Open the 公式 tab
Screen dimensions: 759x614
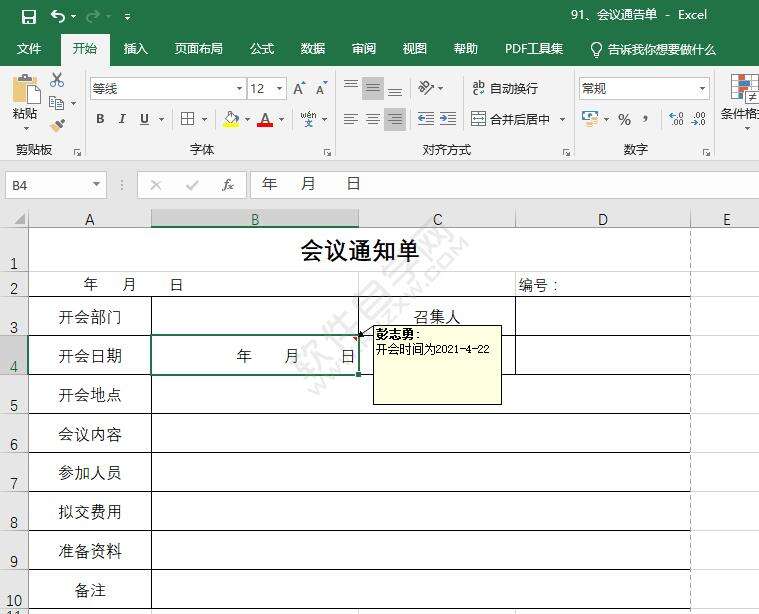[262, 49]
